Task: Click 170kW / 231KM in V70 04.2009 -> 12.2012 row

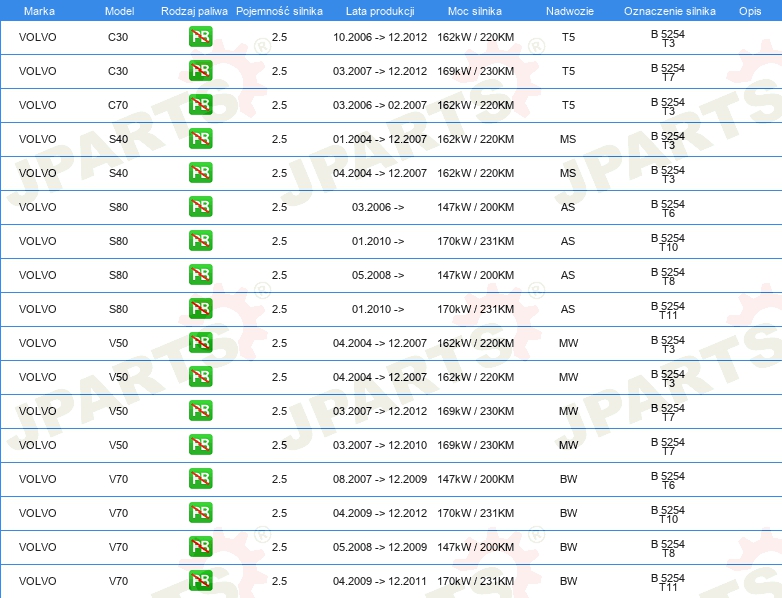Action: pos(476,513)
